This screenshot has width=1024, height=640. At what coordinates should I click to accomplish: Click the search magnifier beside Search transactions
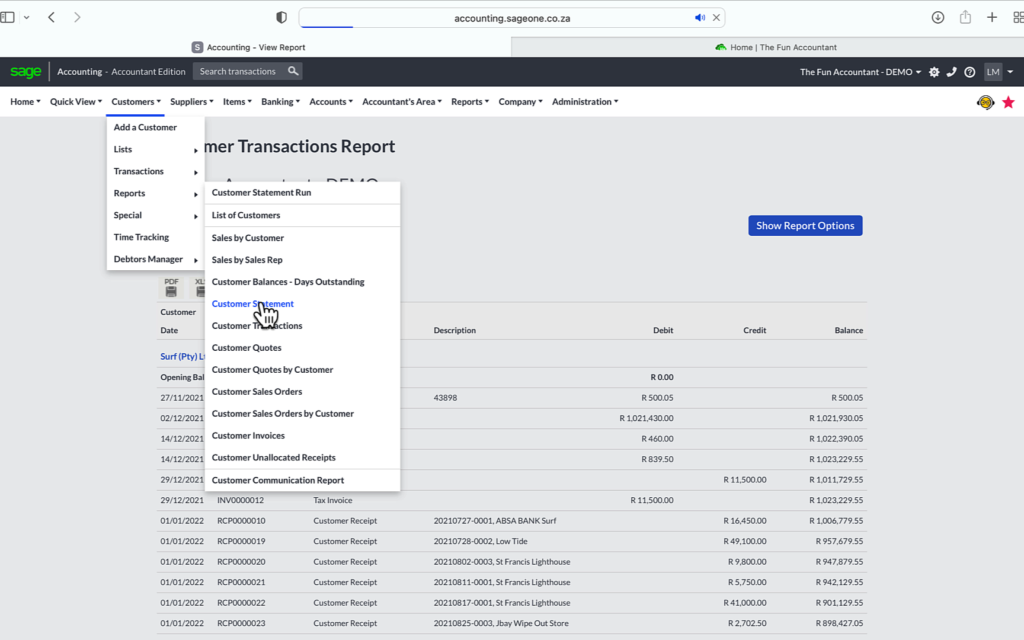(292, 71)
